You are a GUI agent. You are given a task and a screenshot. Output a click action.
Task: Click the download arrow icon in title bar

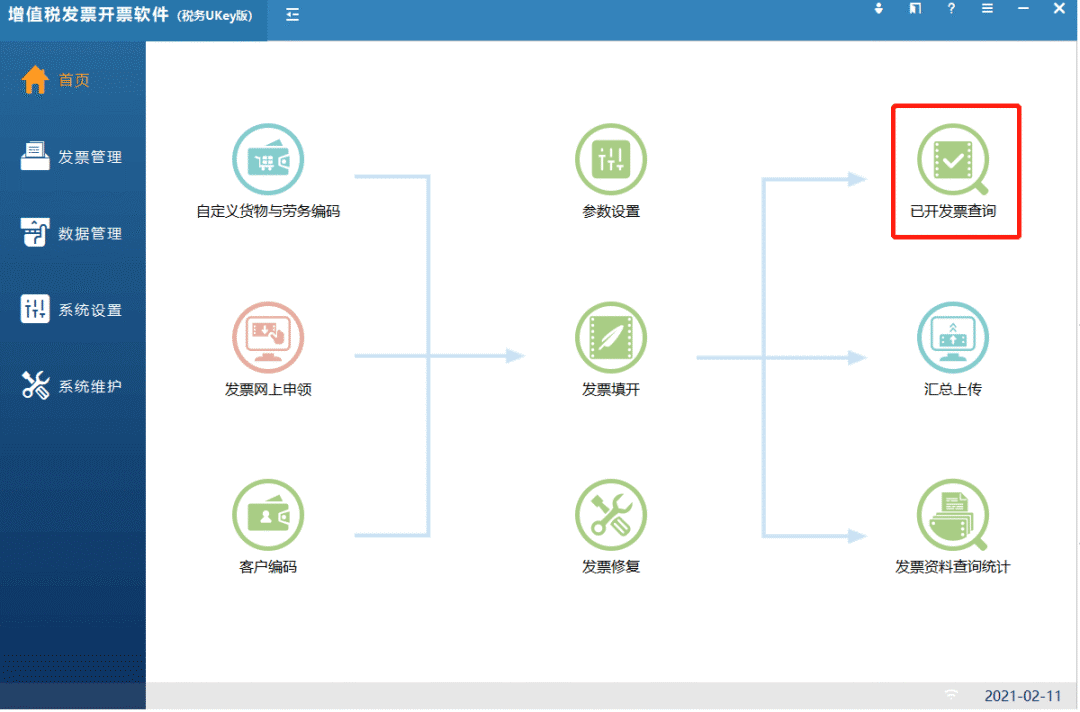point(879,8)
